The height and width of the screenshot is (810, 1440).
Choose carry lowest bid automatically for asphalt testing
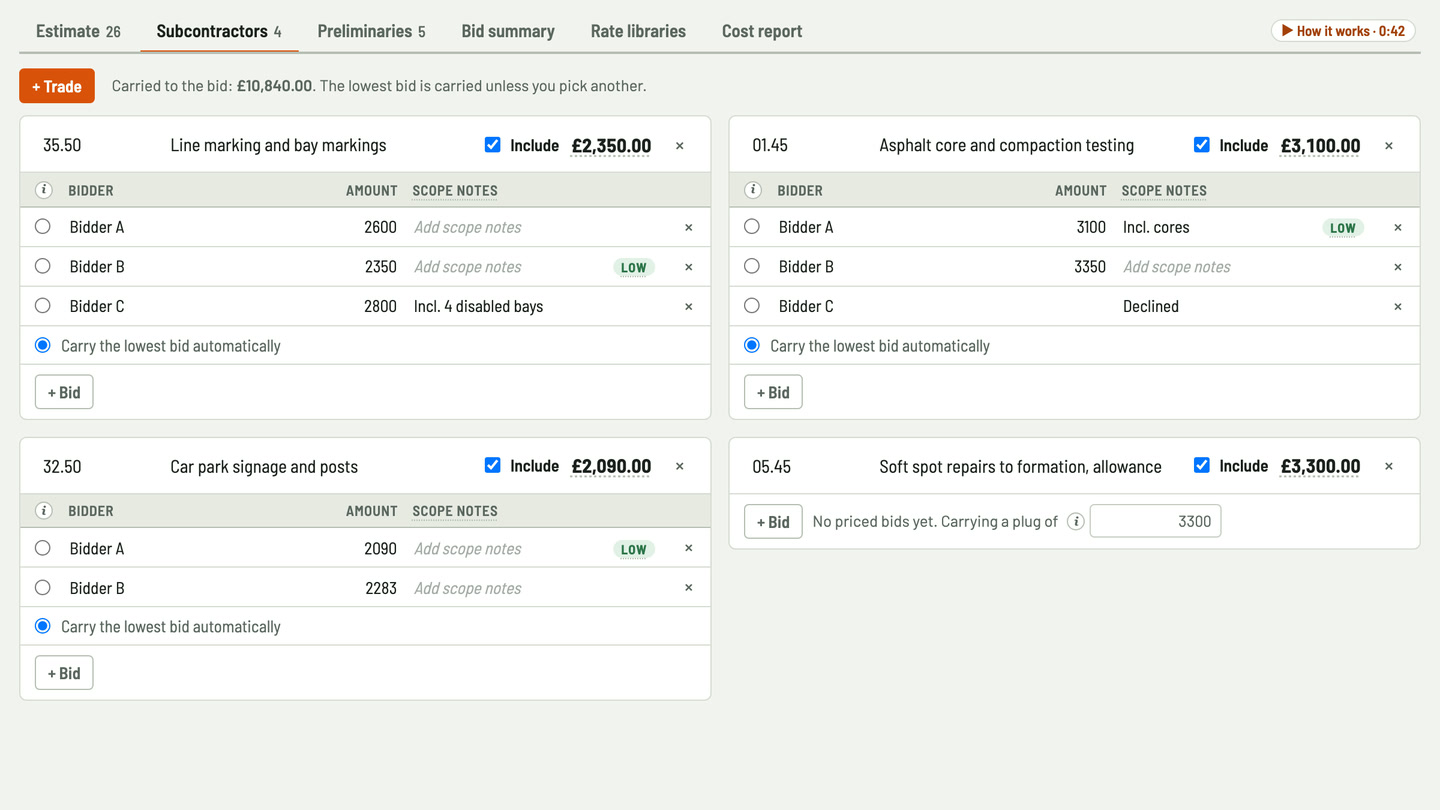[752, 345]
